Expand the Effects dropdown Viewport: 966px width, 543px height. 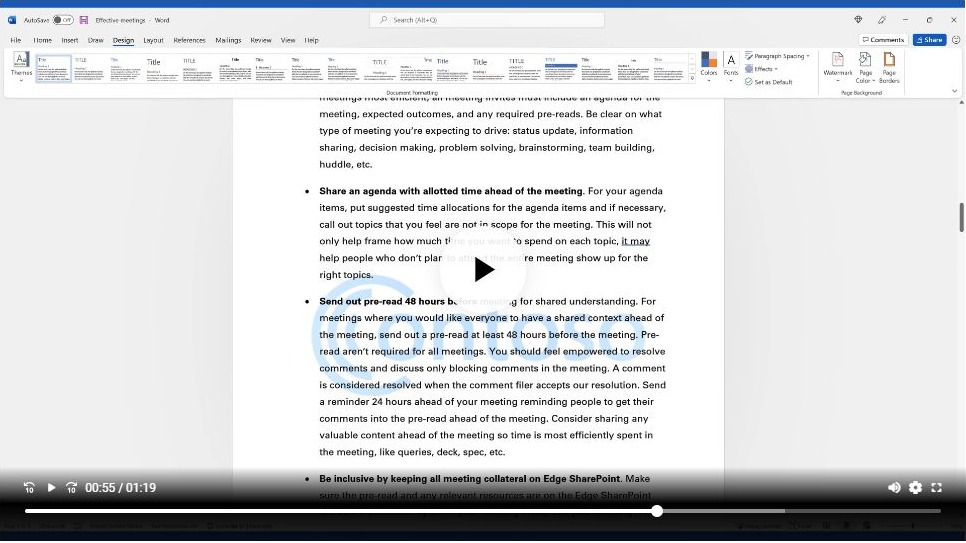tap(761, 69)
